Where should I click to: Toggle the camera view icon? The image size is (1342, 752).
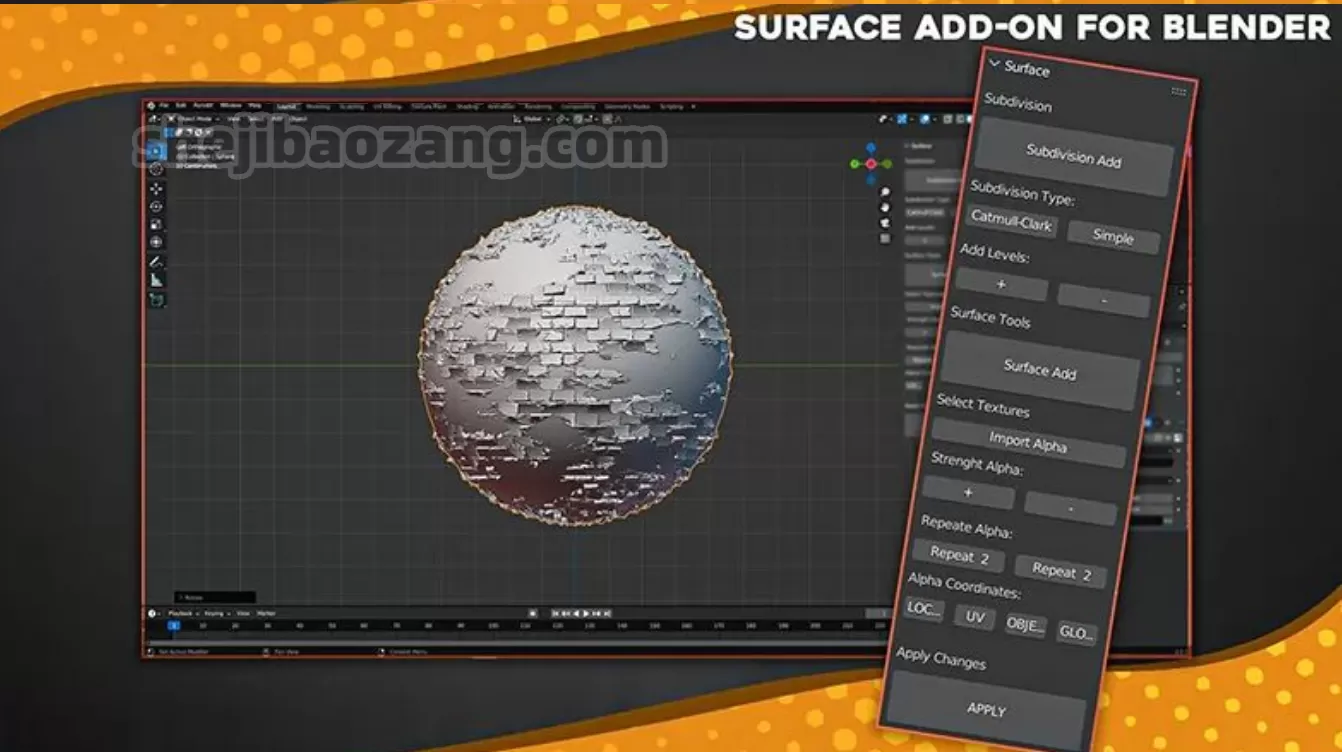click(885, 223)
